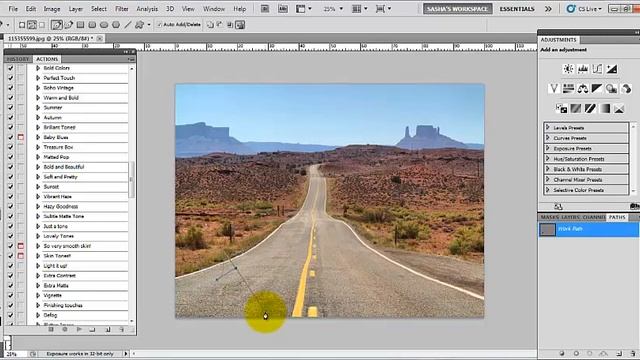Open the CS Live menu
The height and width of the screenshot is (360, 640).
point(584,9)
